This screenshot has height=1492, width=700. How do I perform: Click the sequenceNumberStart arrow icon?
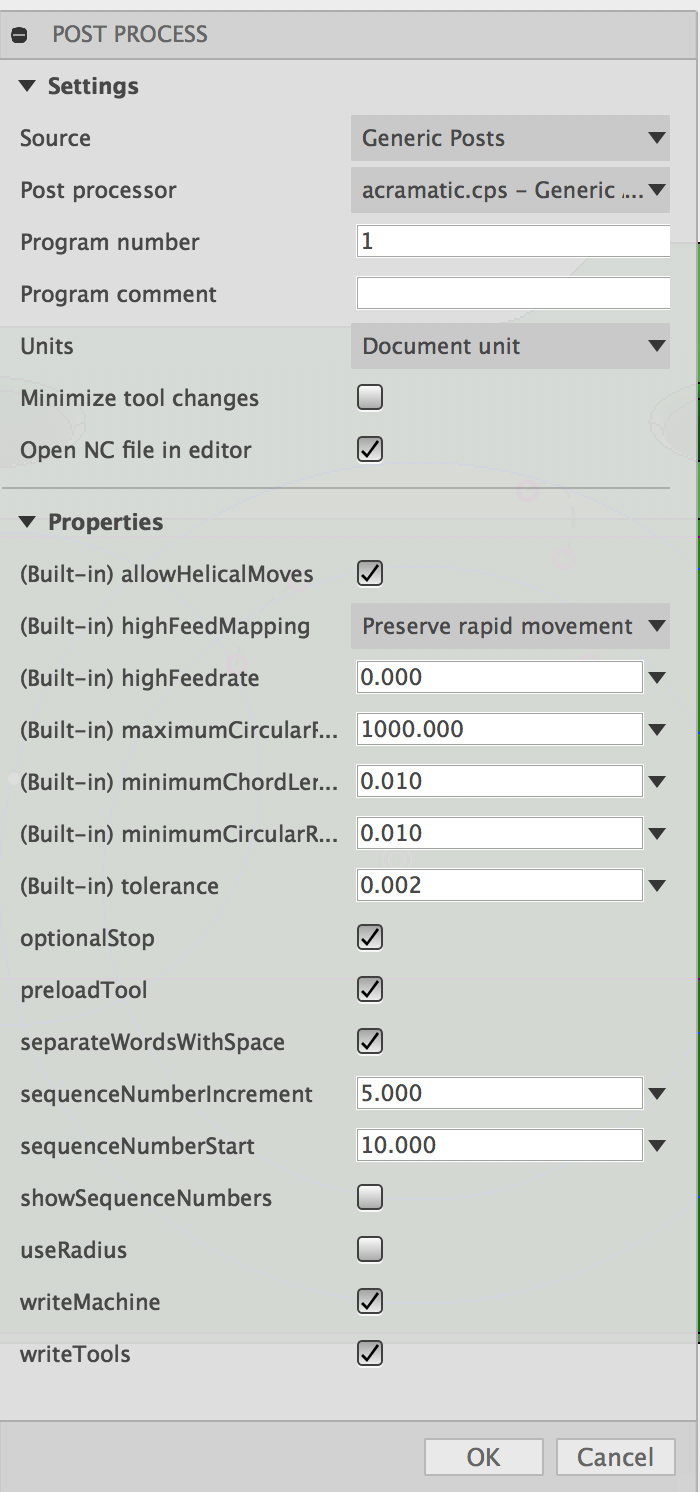click(657, 1145)
